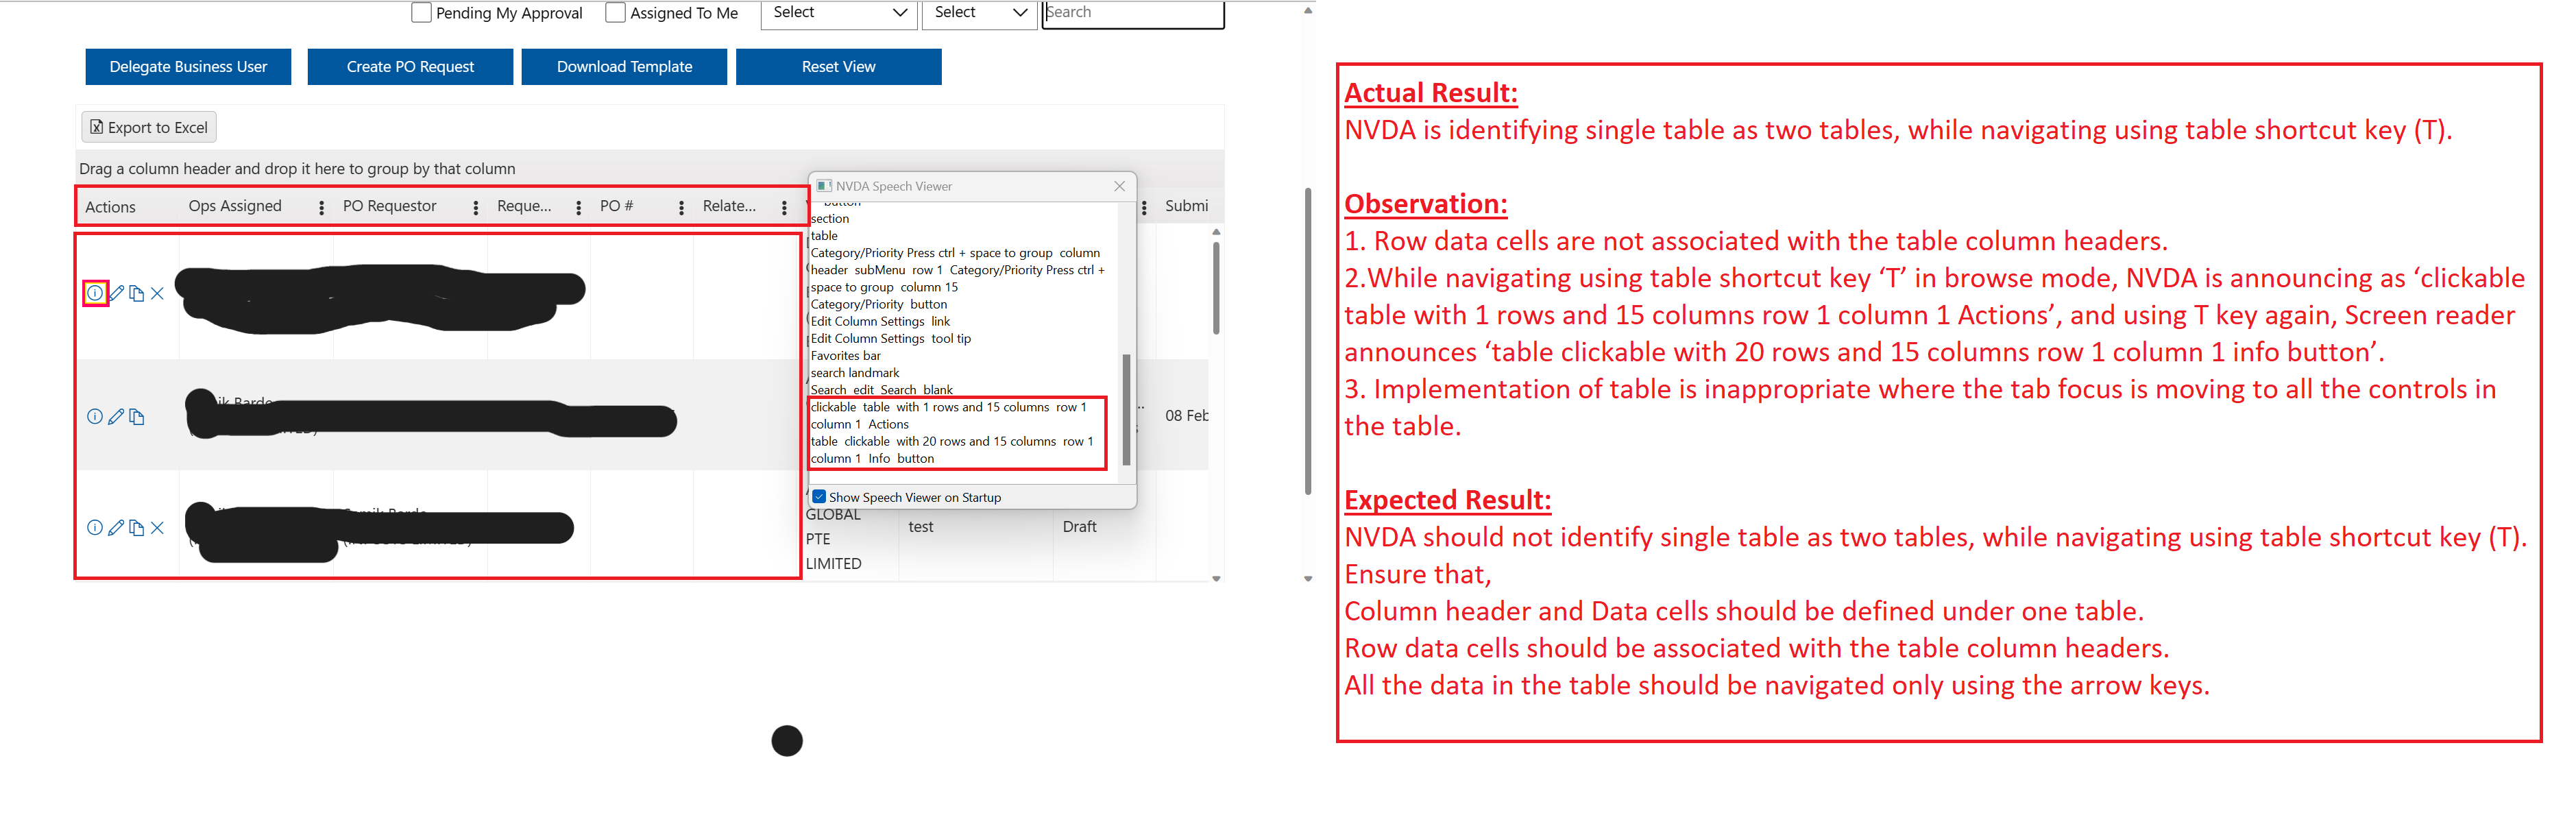The height and width of the screenshot is (824, 2576).
Task: Toggle Pending My Approval checkbox
Action: 421,13
